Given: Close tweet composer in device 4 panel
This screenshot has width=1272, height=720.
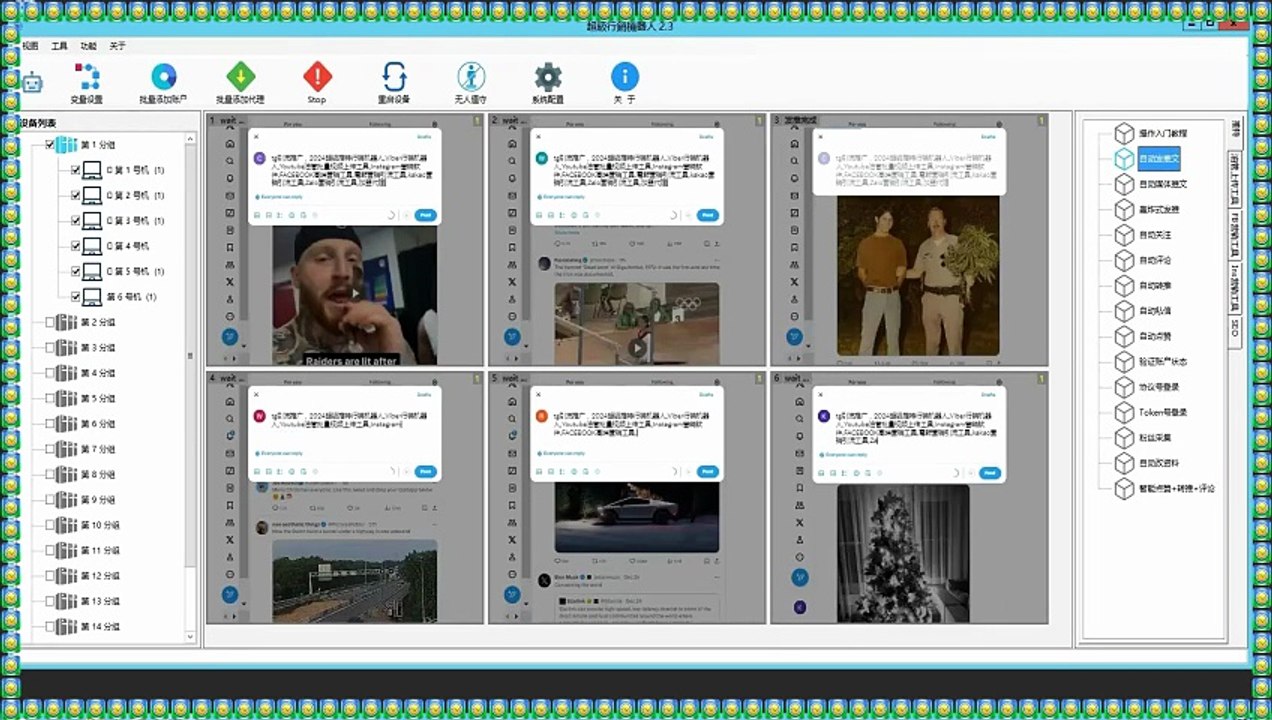Looking at the screenshot, I should click(x=256, y=394).
